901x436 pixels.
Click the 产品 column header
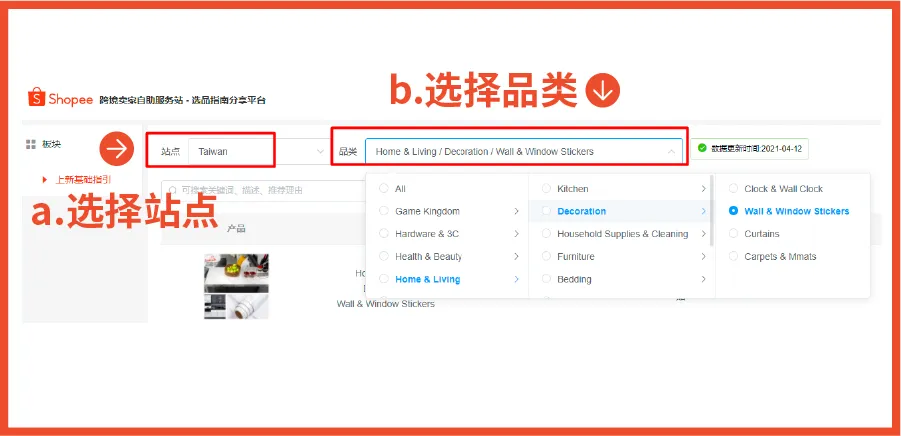point(236,229)
